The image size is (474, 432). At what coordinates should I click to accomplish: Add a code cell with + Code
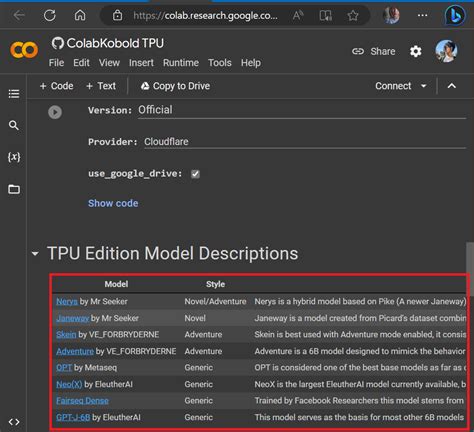coord(56,86)
